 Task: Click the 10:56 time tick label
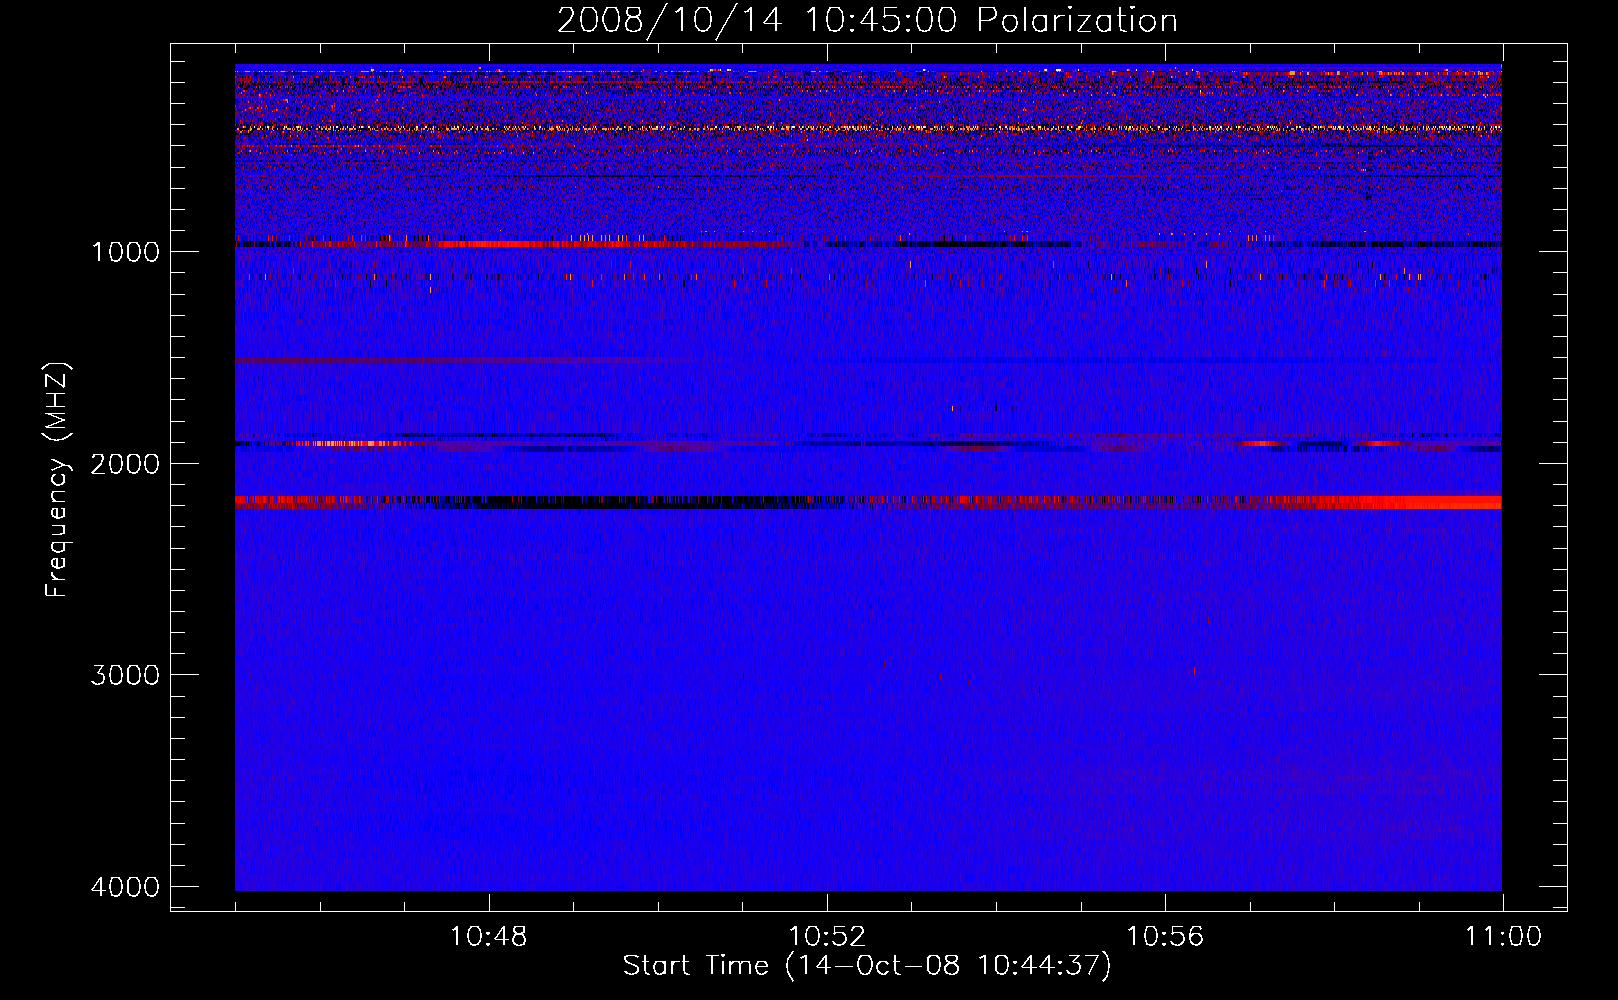tap(1165, 937)
